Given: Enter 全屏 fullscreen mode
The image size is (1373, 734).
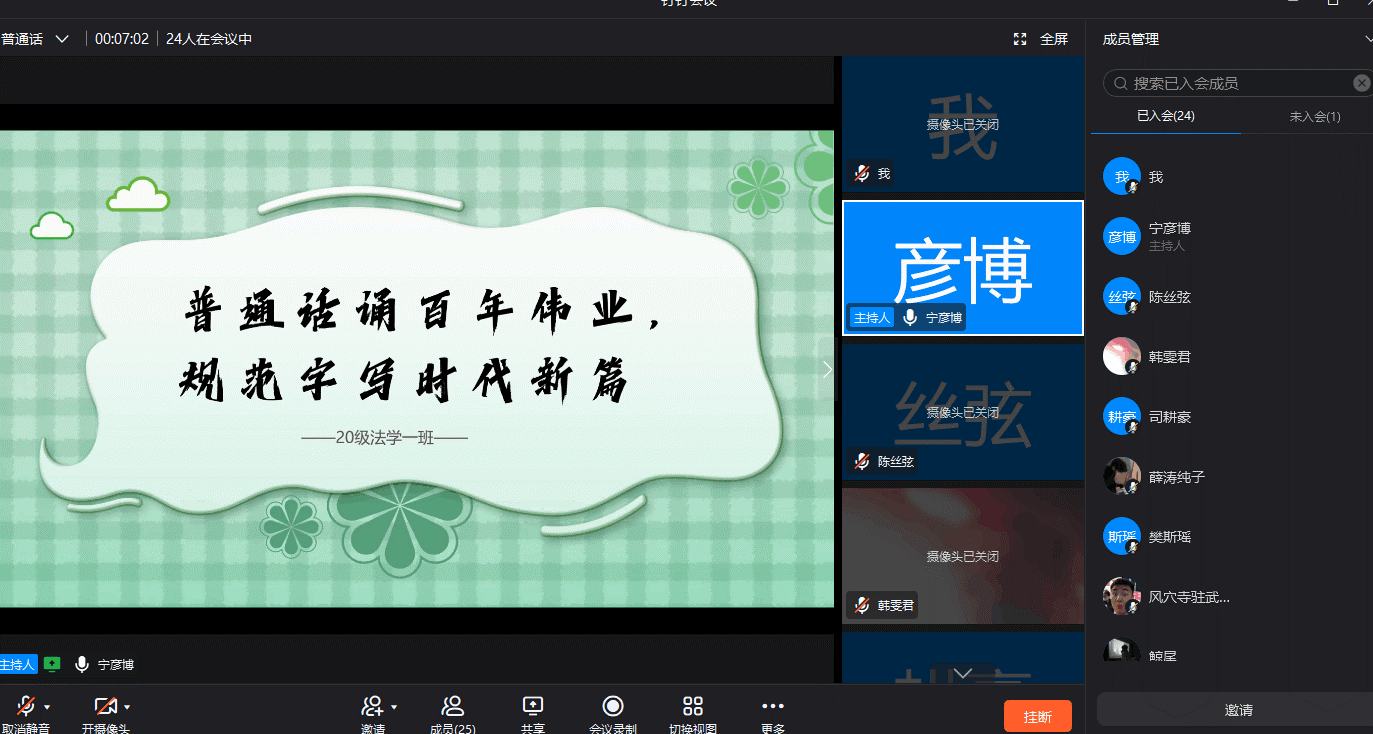Looking at the screenshot, I should pos(1041,39).
